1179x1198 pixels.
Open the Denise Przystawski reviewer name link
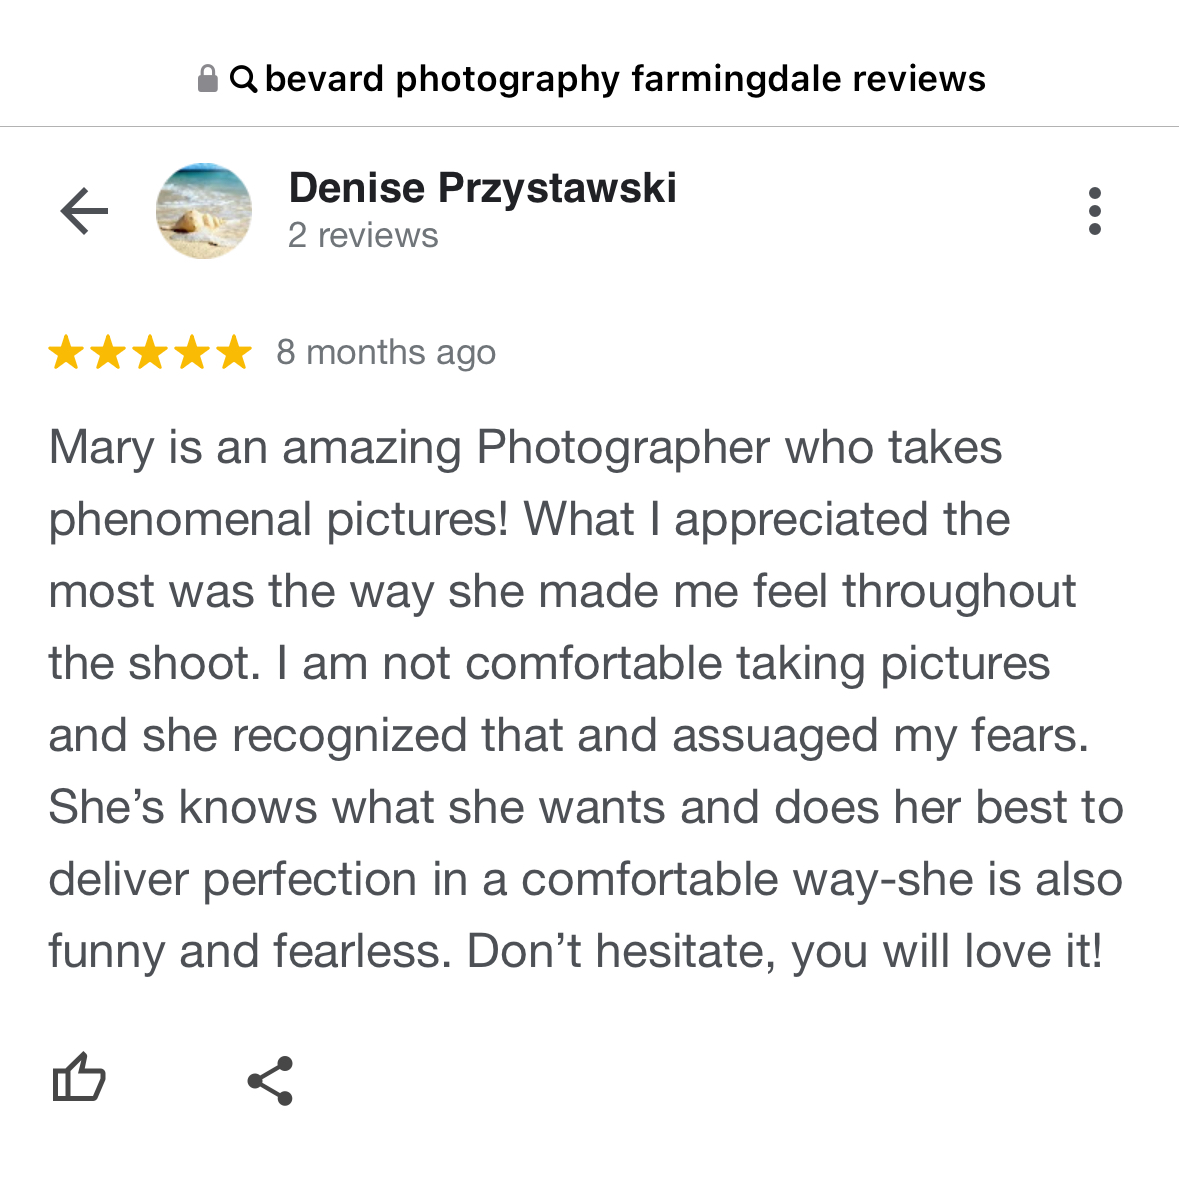[x=482, y=188]
